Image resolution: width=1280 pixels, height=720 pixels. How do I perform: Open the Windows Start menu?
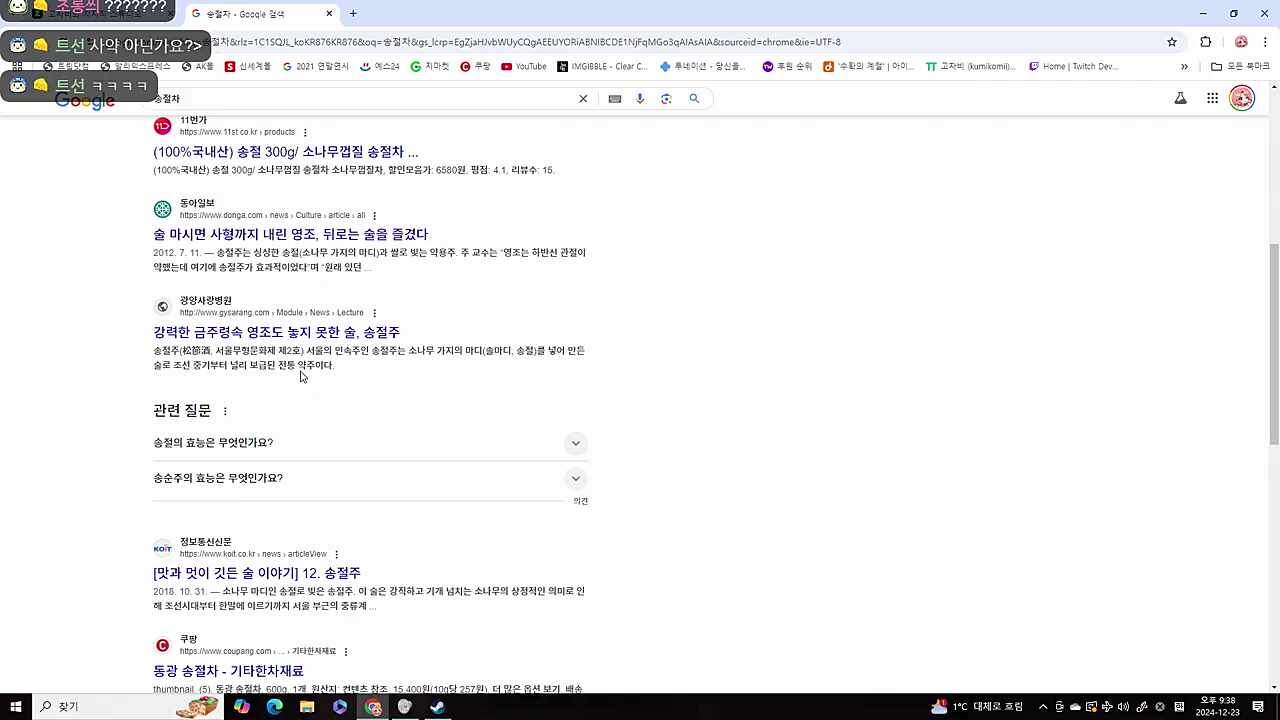tap(16, 707)
